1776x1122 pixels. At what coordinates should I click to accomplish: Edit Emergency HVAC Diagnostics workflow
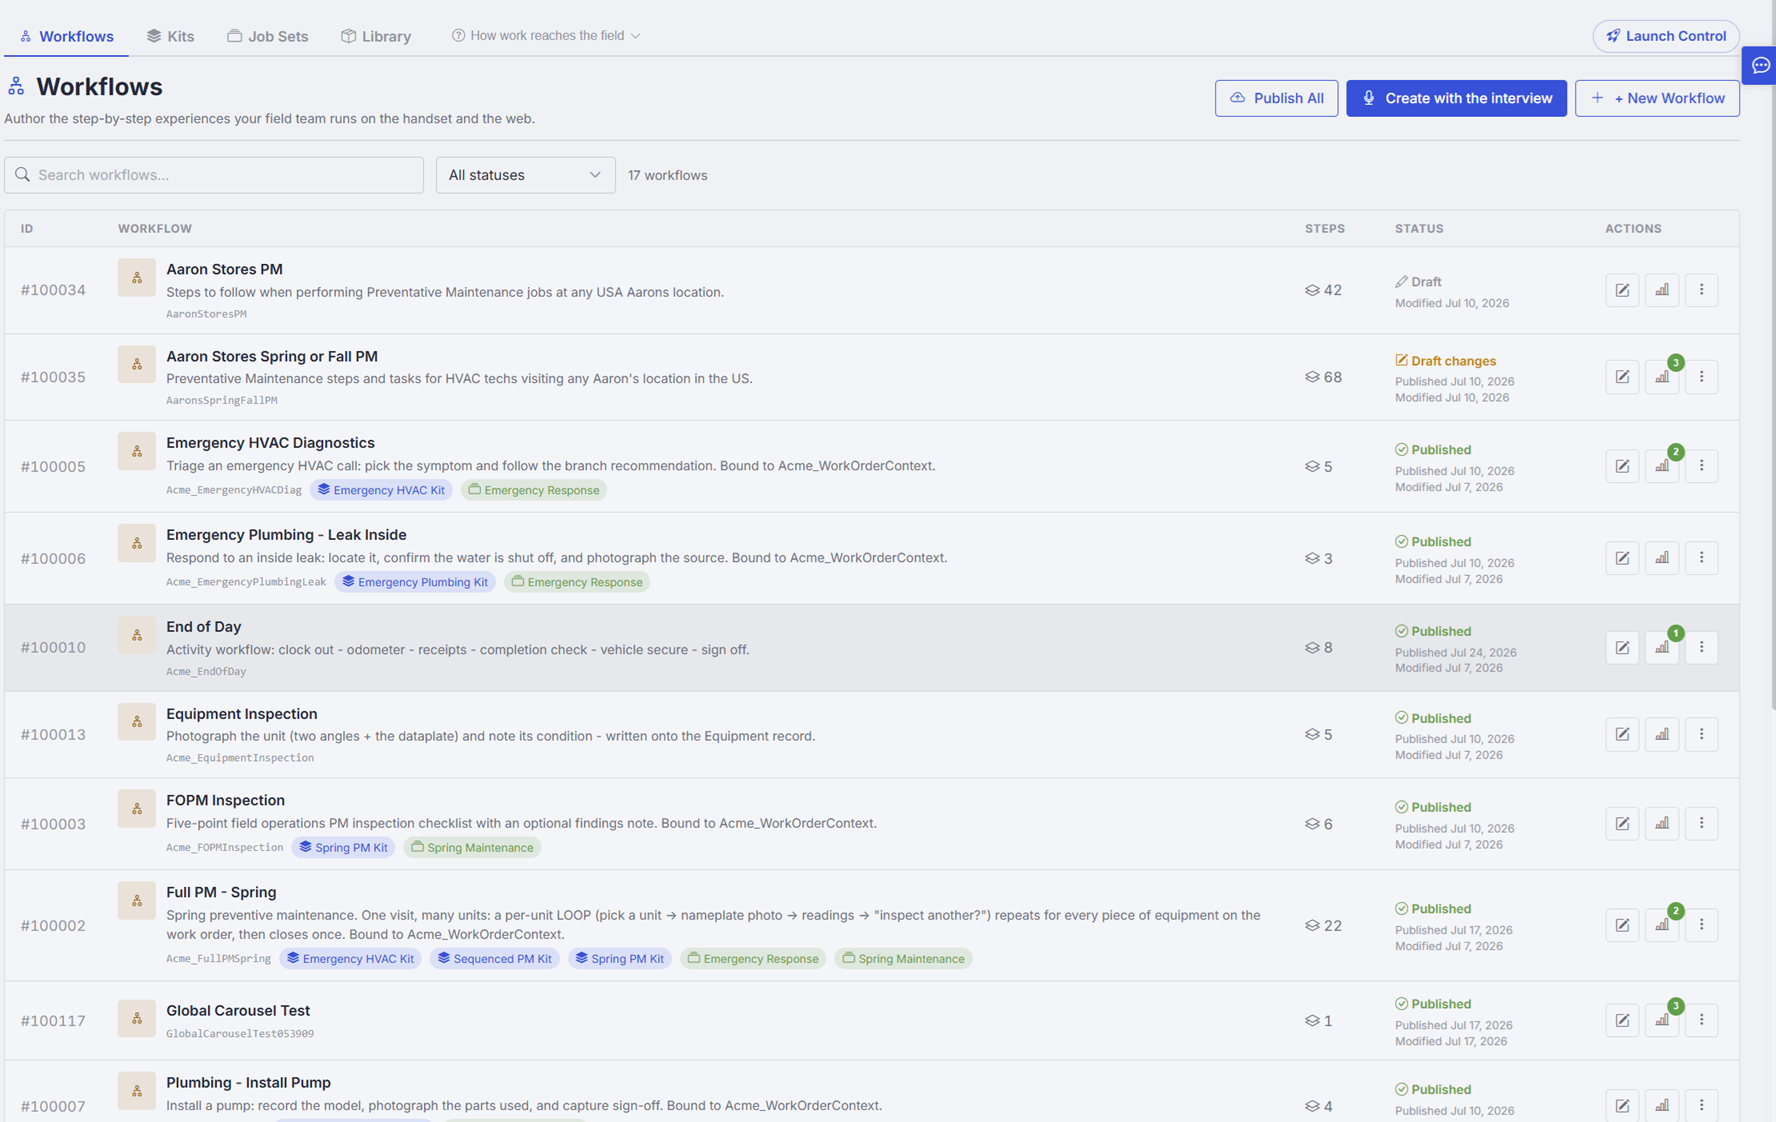[1622, 466]
